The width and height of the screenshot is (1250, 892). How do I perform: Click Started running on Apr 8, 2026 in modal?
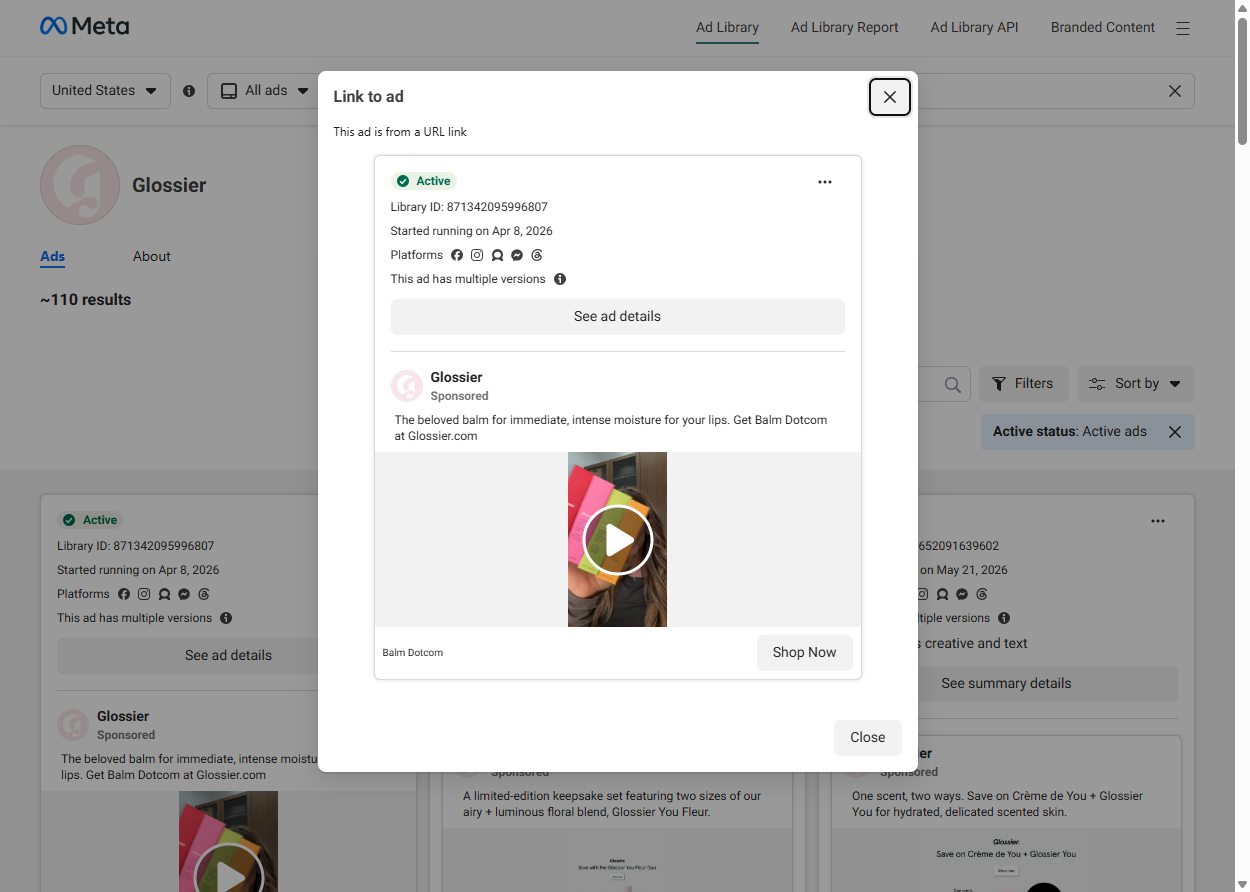point(472,231)
